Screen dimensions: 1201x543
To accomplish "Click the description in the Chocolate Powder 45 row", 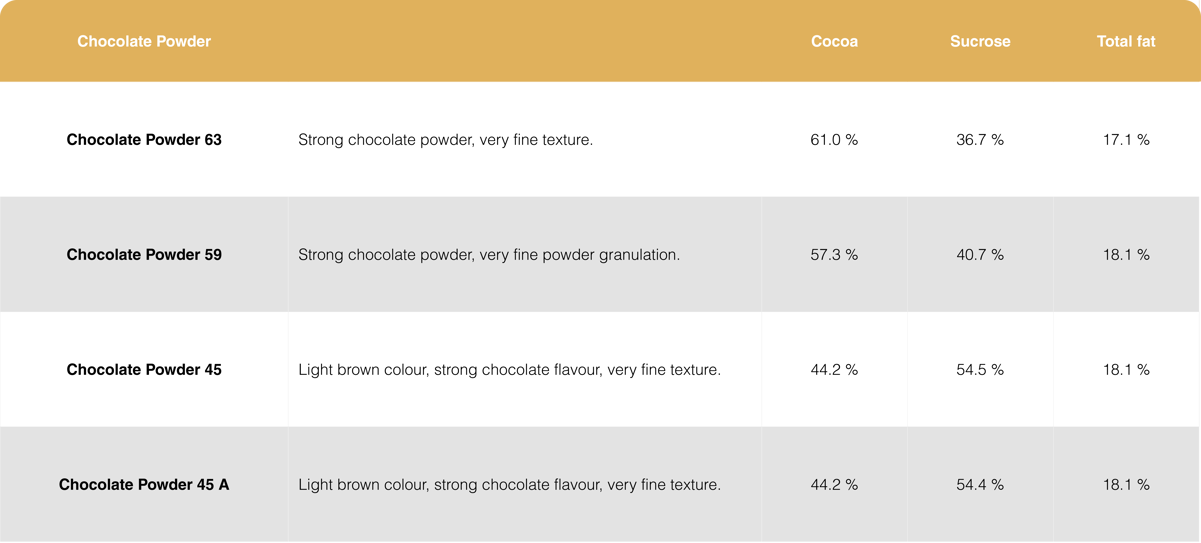I will pos(509,370).
